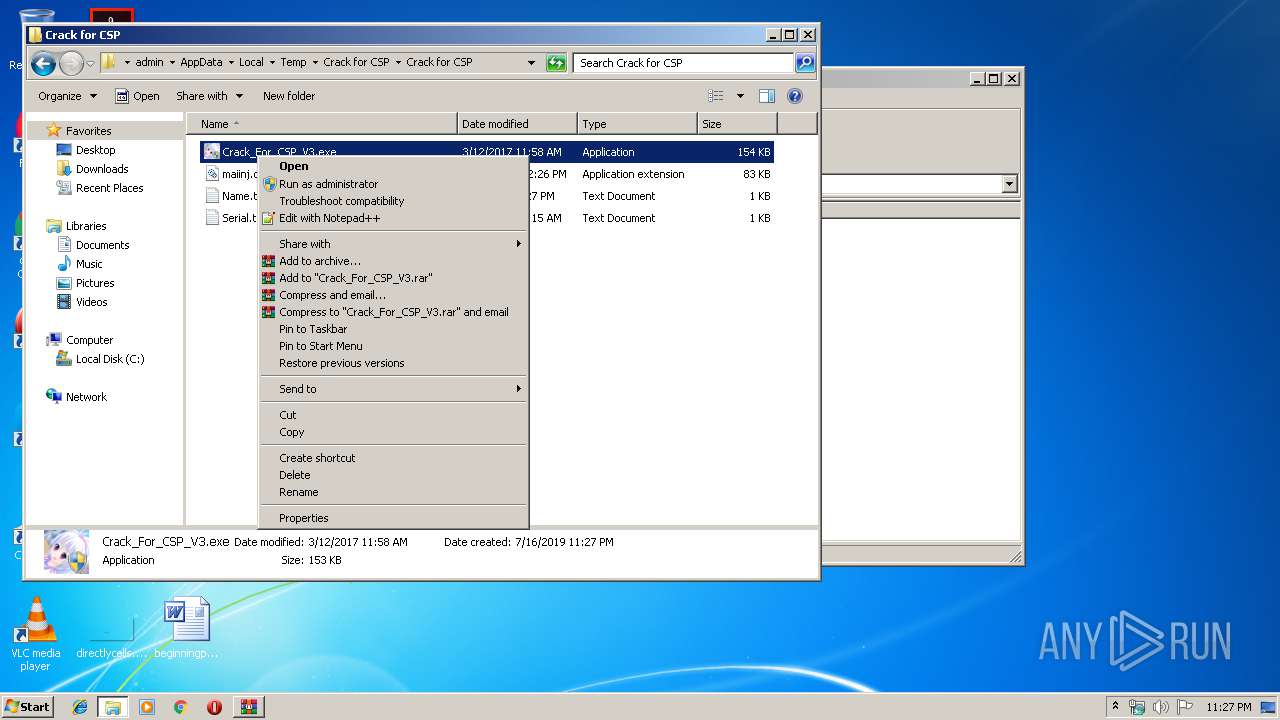Click the search magnifier icon
1280x720 pixels.
805,63
